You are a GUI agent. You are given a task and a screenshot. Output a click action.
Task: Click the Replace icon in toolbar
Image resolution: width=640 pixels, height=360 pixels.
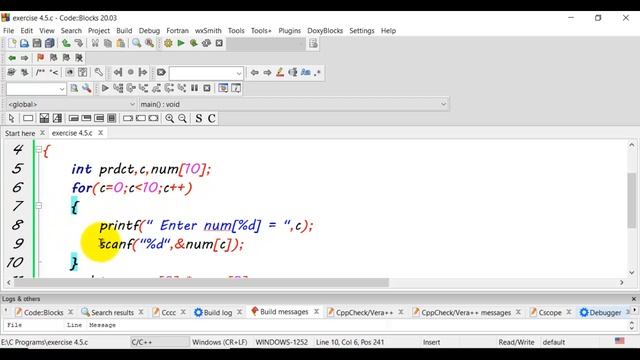149,43
